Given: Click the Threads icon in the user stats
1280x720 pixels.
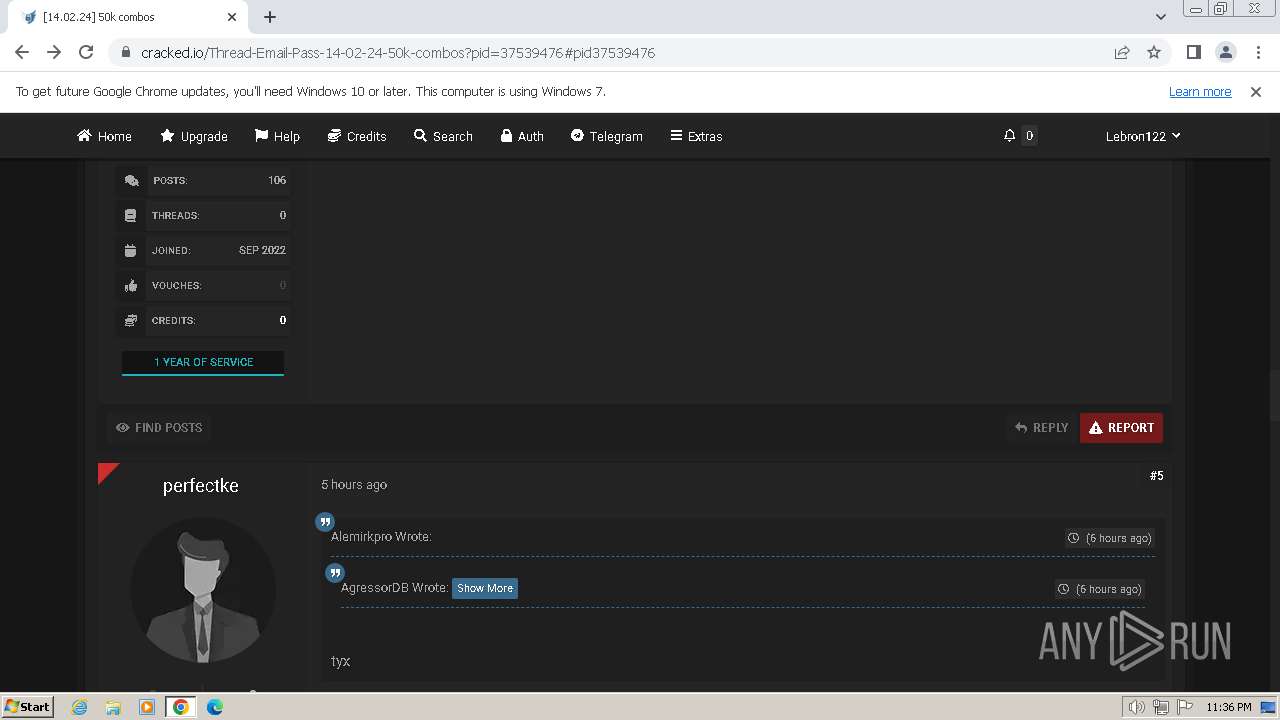Looking at the screenshot, I should tap(131, 216).
